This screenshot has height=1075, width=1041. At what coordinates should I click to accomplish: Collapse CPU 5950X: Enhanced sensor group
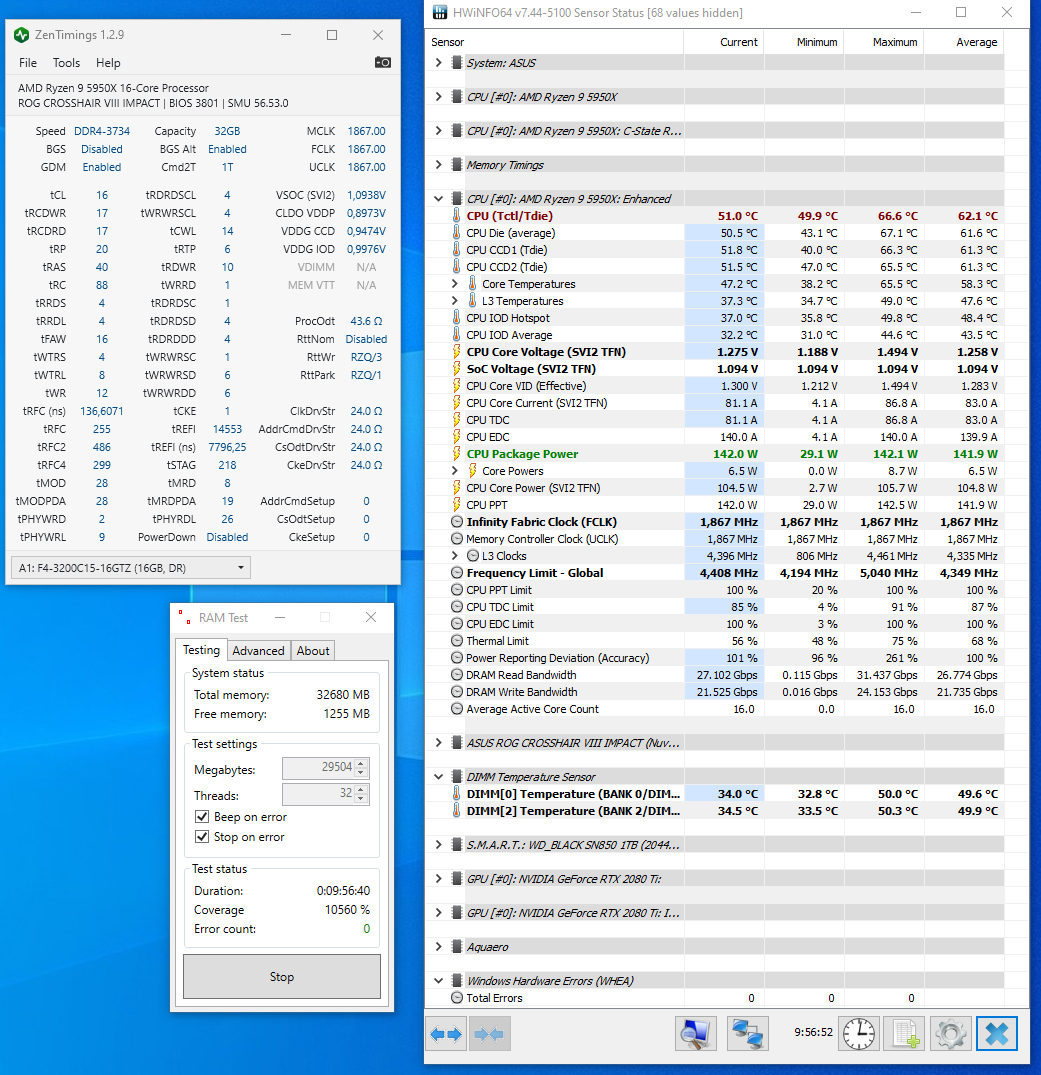click(439, 199)
